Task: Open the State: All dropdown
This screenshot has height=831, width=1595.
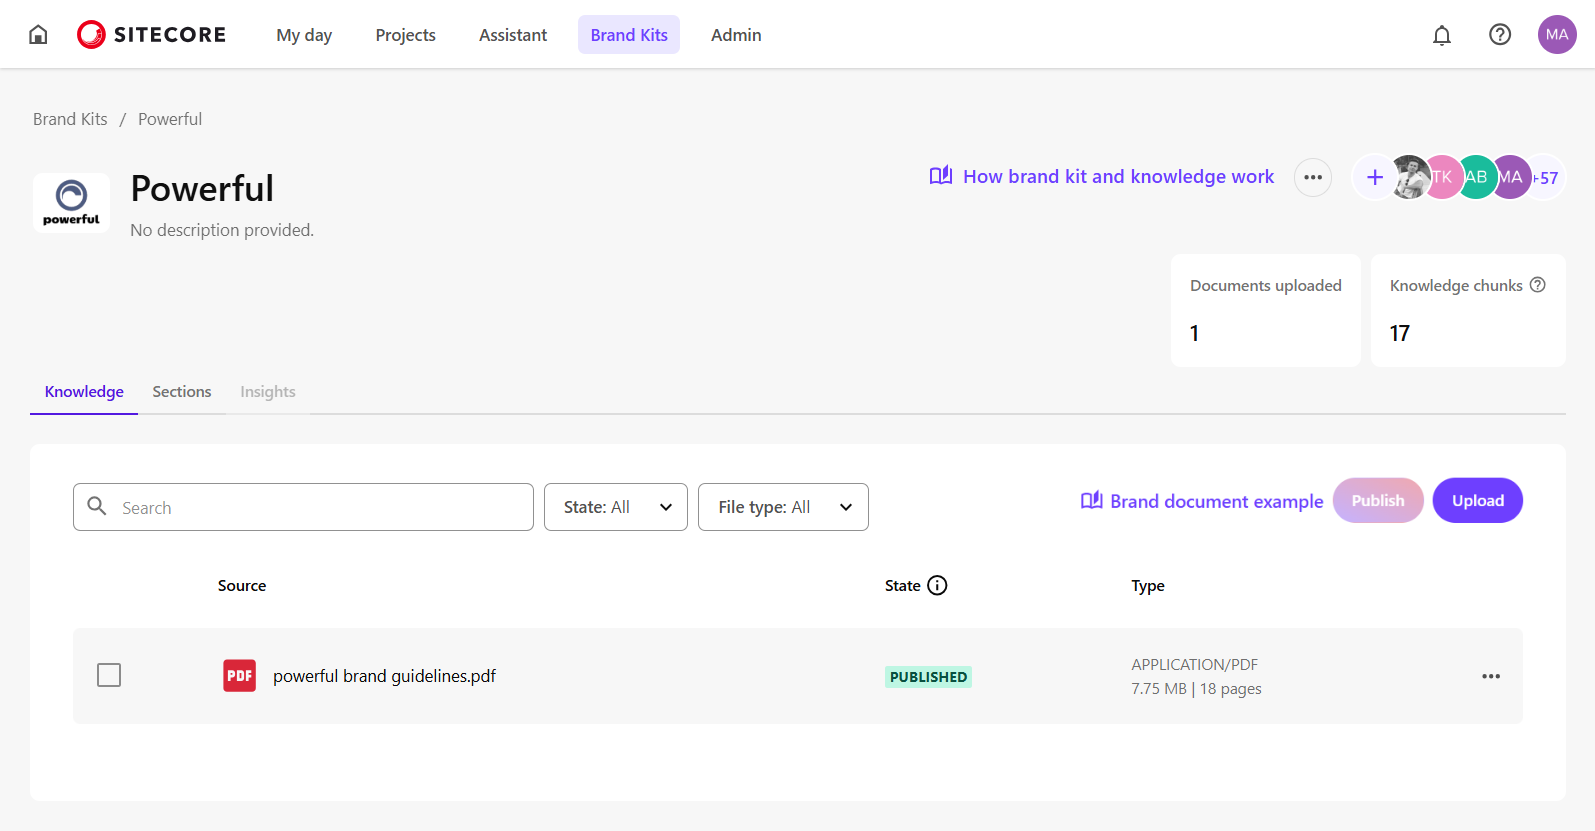Action: tap(616, 507)
